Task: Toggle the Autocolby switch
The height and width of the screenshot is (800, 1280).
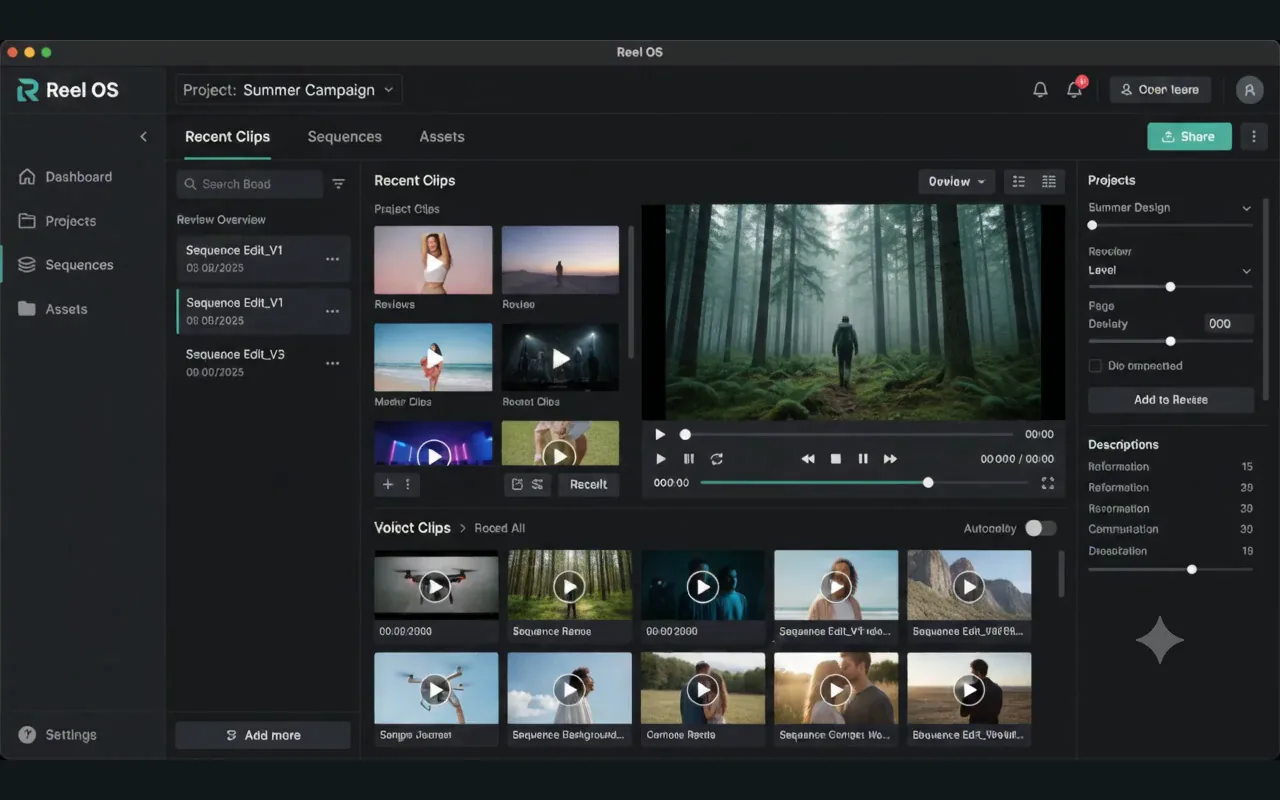Action: (x=1040, y=528)
